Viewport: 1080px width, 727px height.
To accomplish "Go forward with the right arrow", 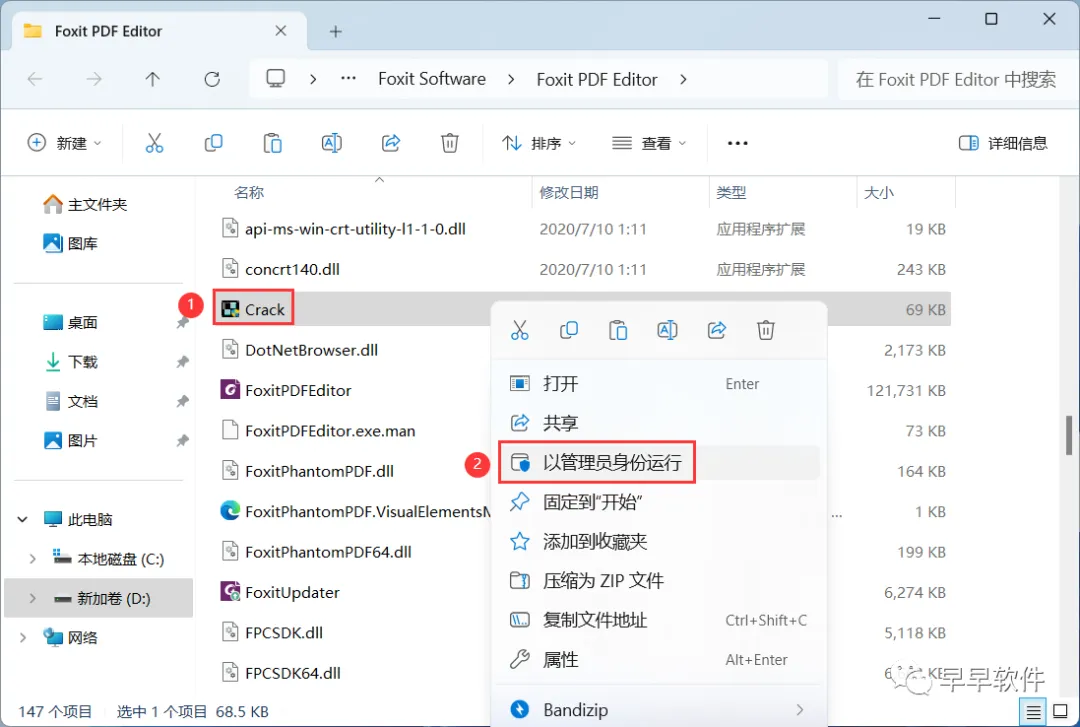I will click(94, 79).
